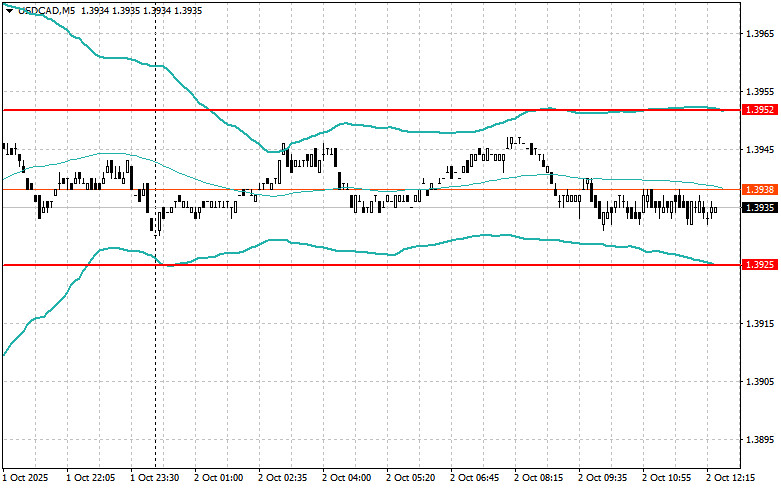Click the 2 Oct 06:45 time label
The height and width of the screenshot is (489, 781).
[475, 478]
